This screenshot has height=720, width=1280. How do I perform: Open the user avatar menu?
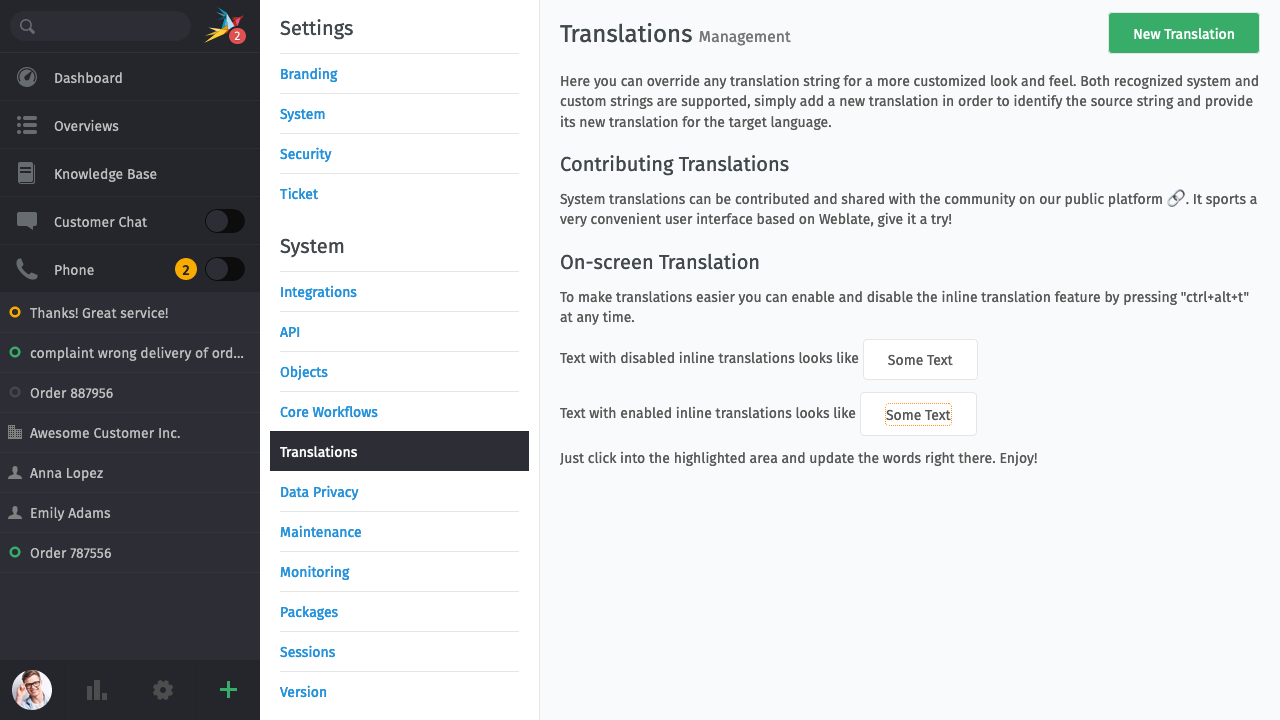coord(32,690)
